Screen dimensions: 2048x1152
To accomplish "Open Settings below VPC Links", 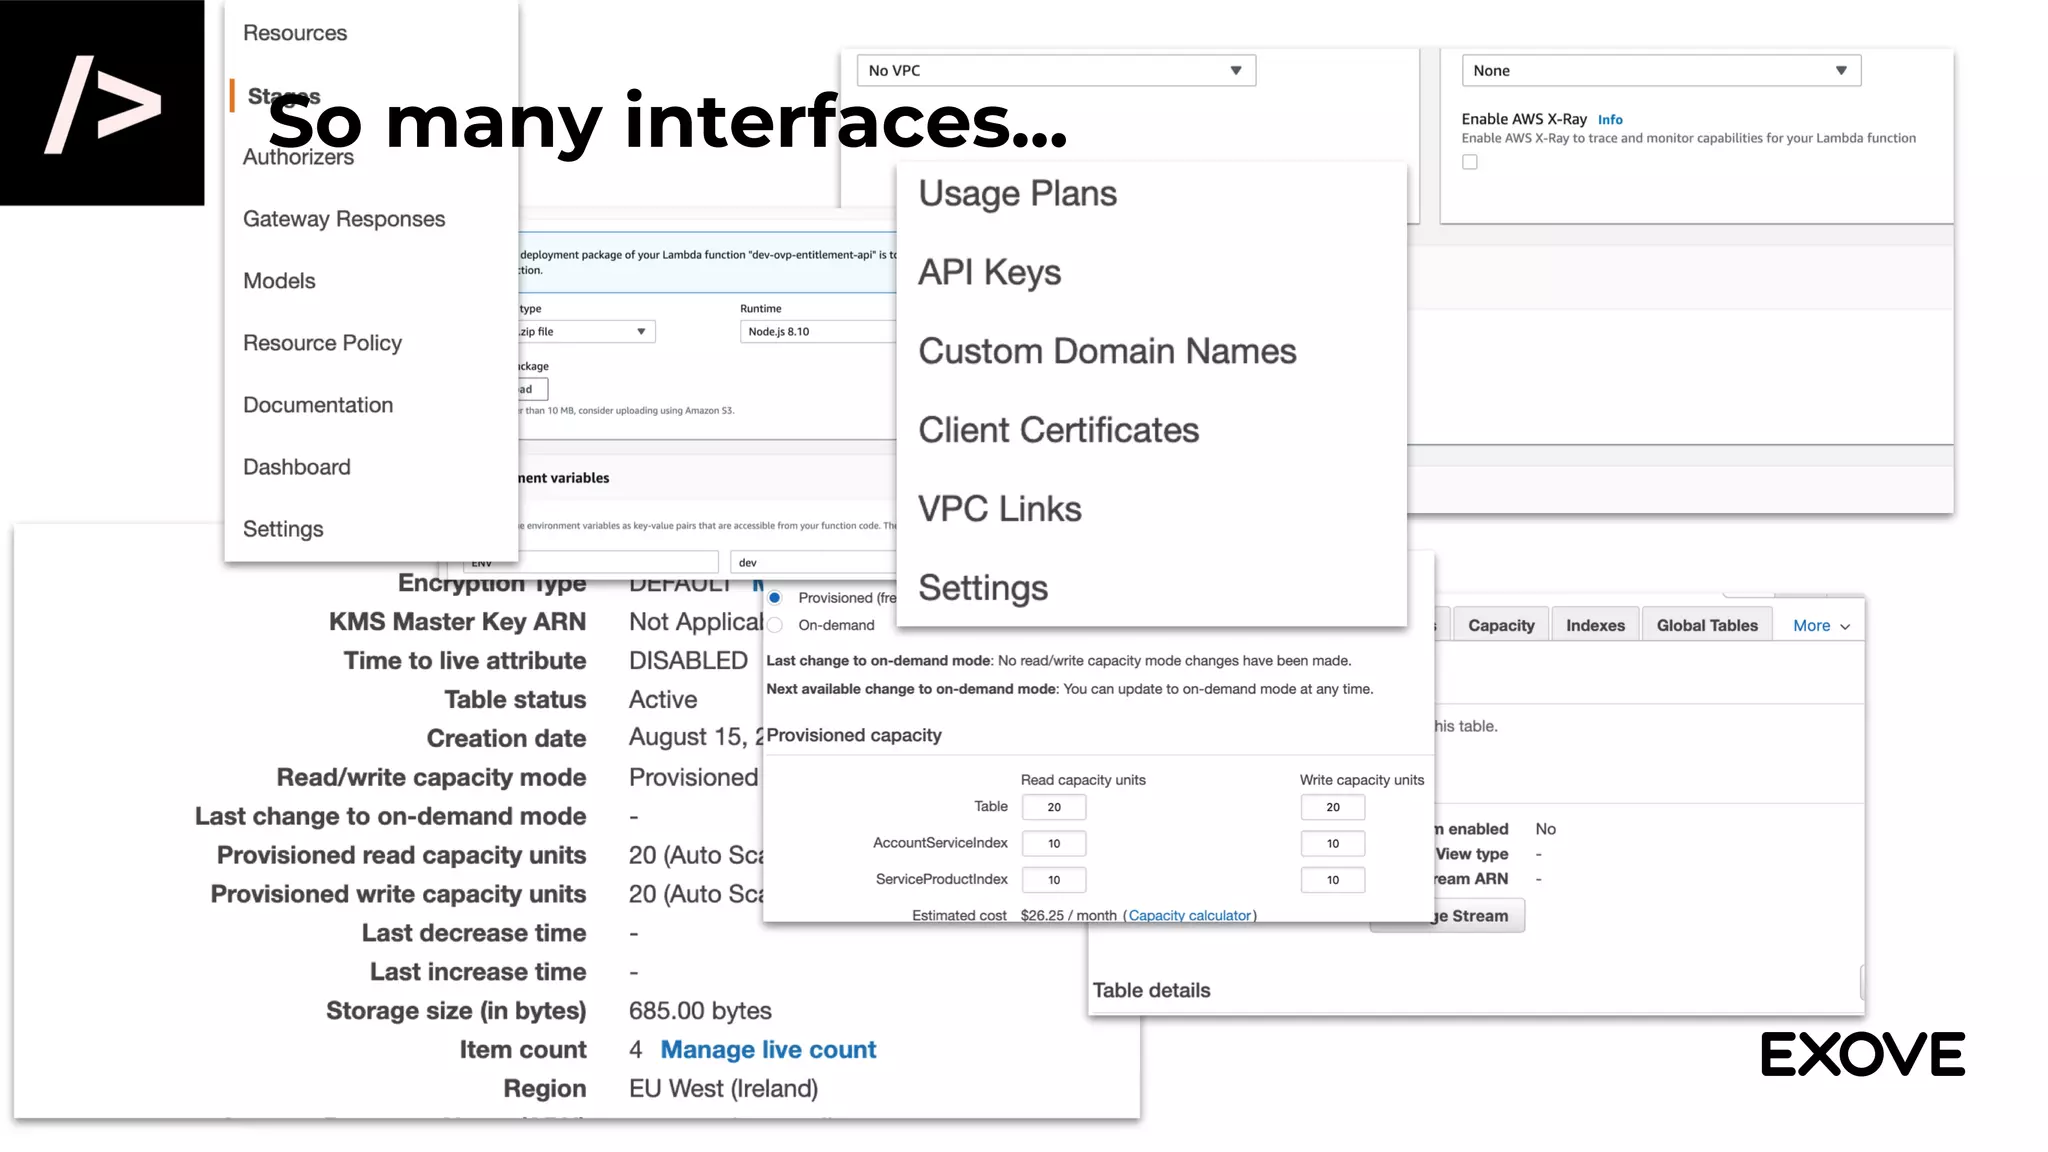I will pos(983,588).
